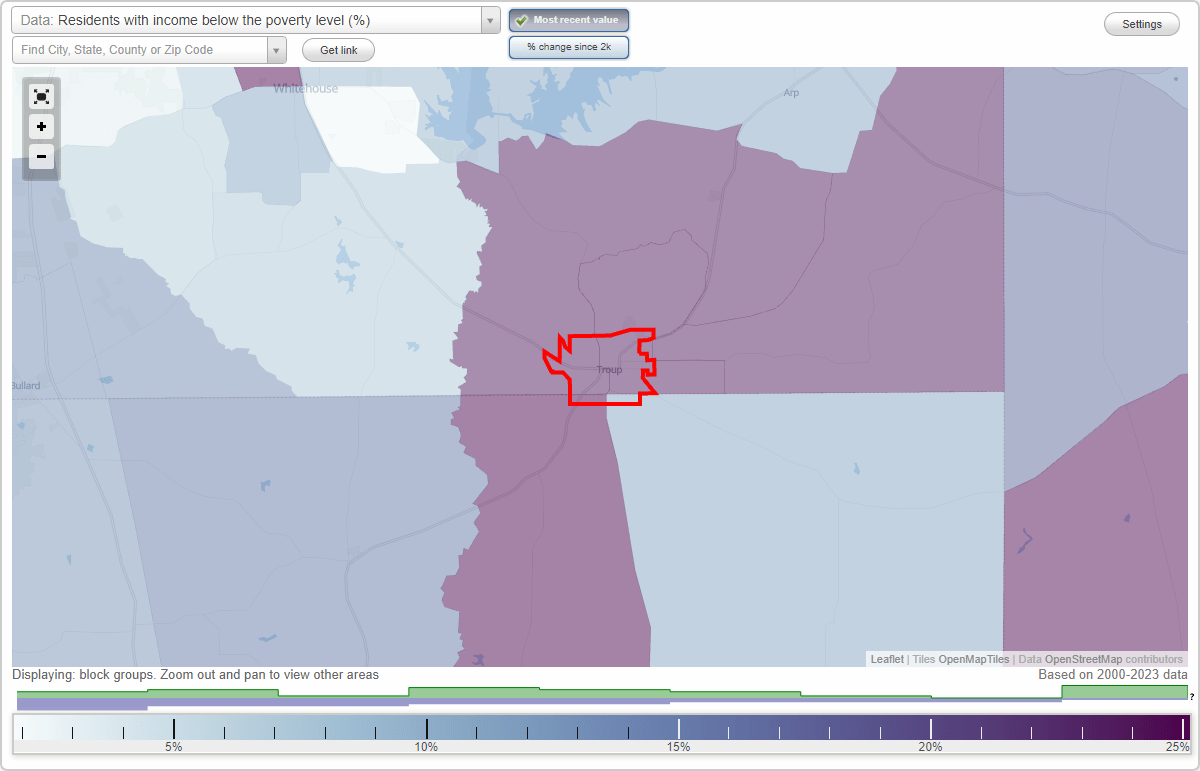Select the zoom out minus icon
This screenshot has height=771, width=1200.
41,157
